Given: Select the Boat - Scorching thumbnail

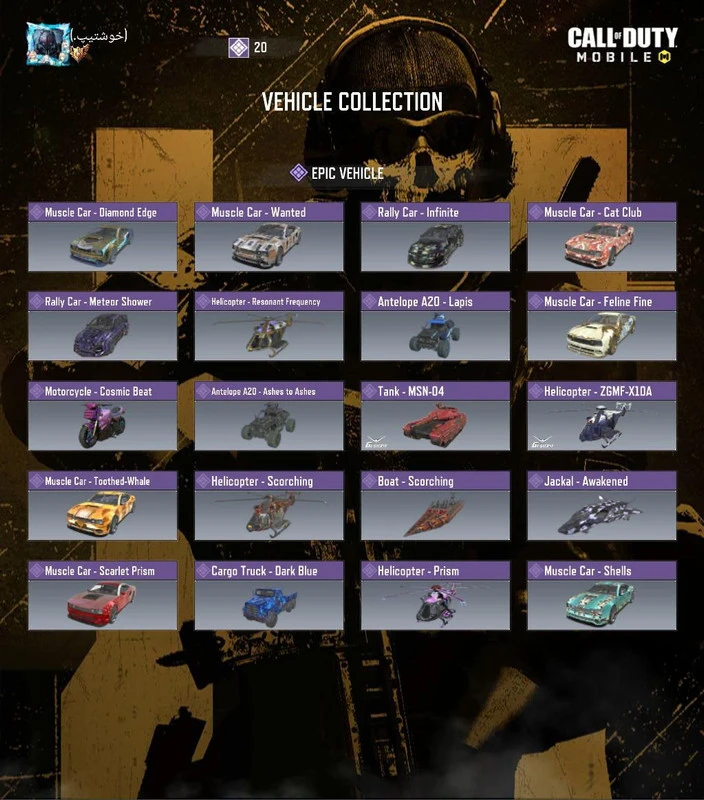Looking at the screenshot, I should point(435,515).
